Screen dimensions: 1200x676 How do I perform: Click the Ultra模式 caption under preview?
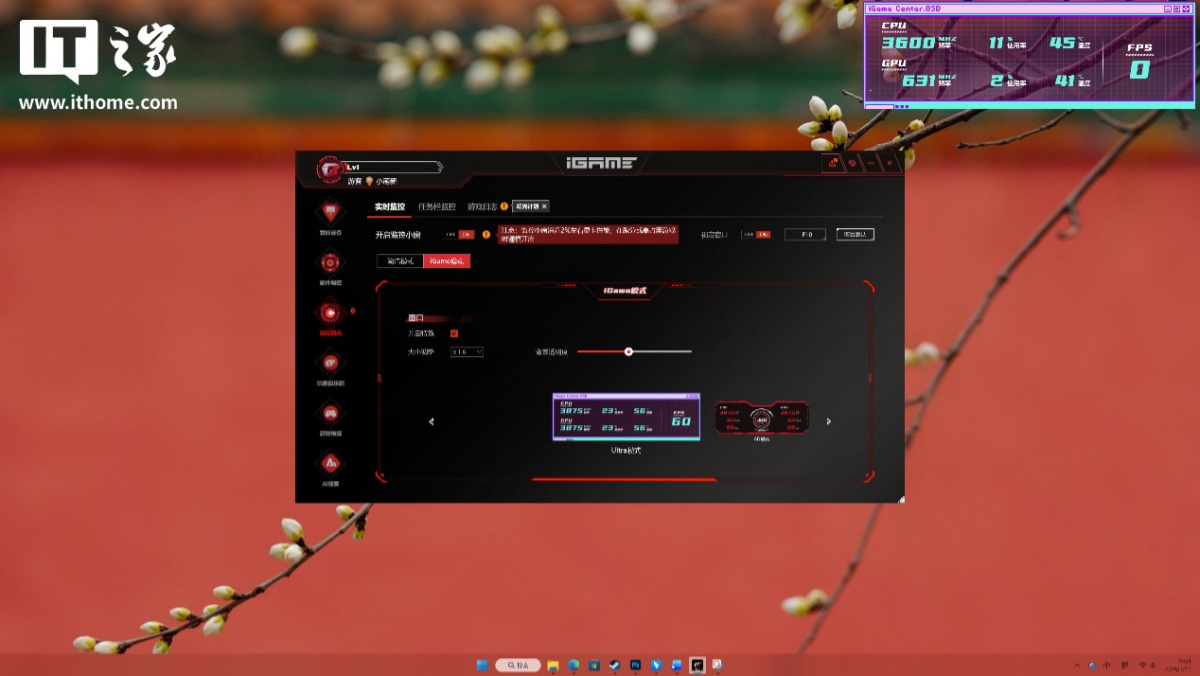click(x=626, y=451)
